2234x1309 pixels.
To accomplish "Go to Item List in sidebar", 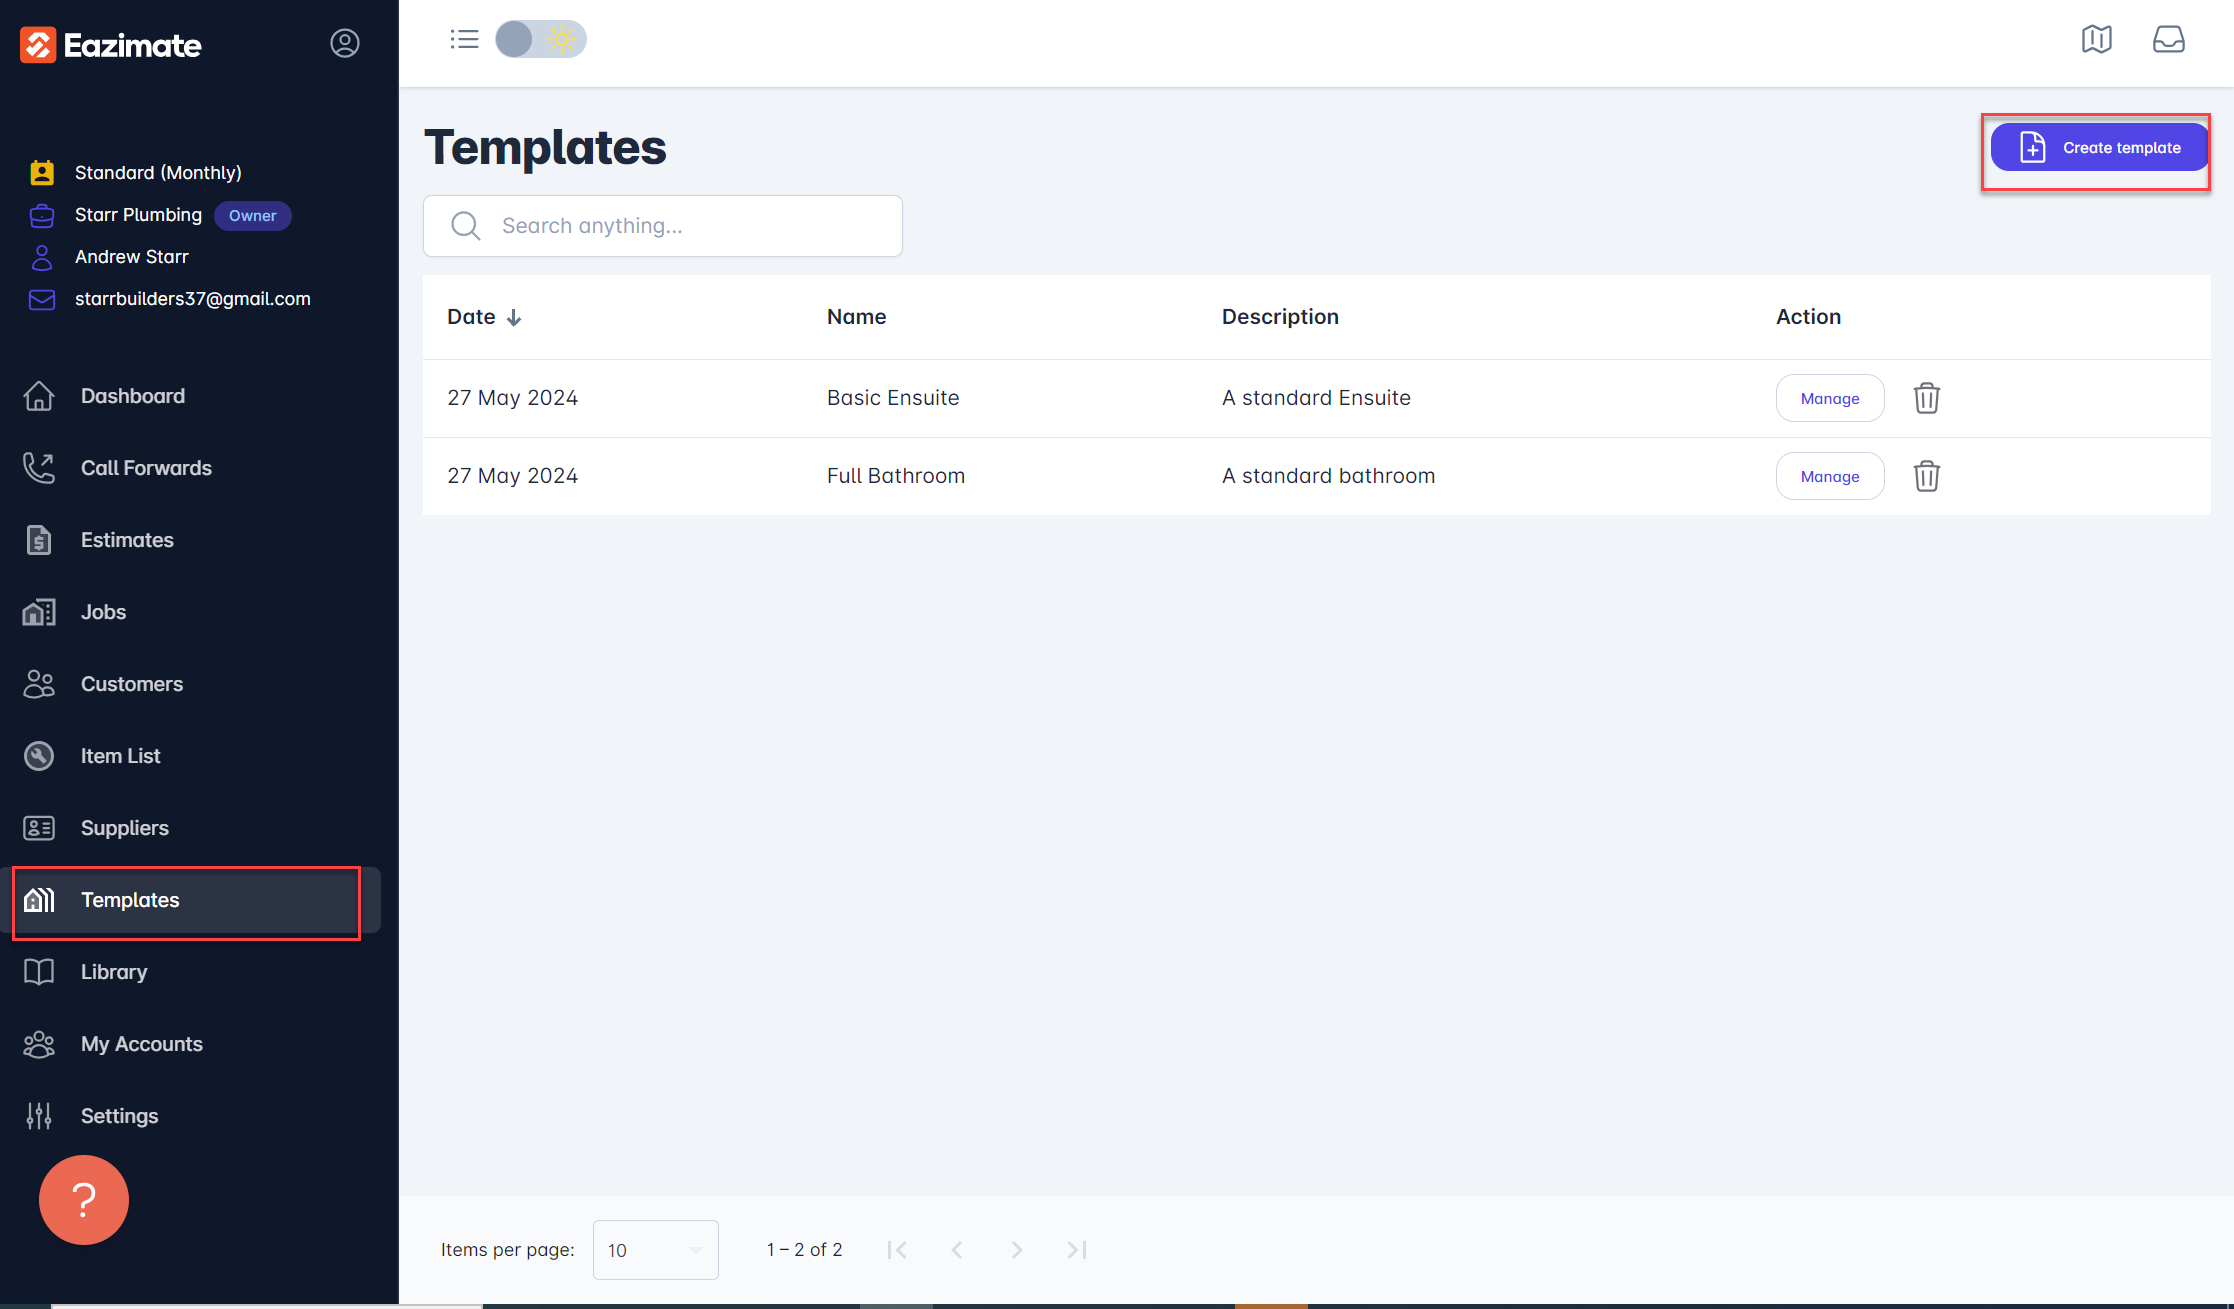I will click(x=120, y=756).
